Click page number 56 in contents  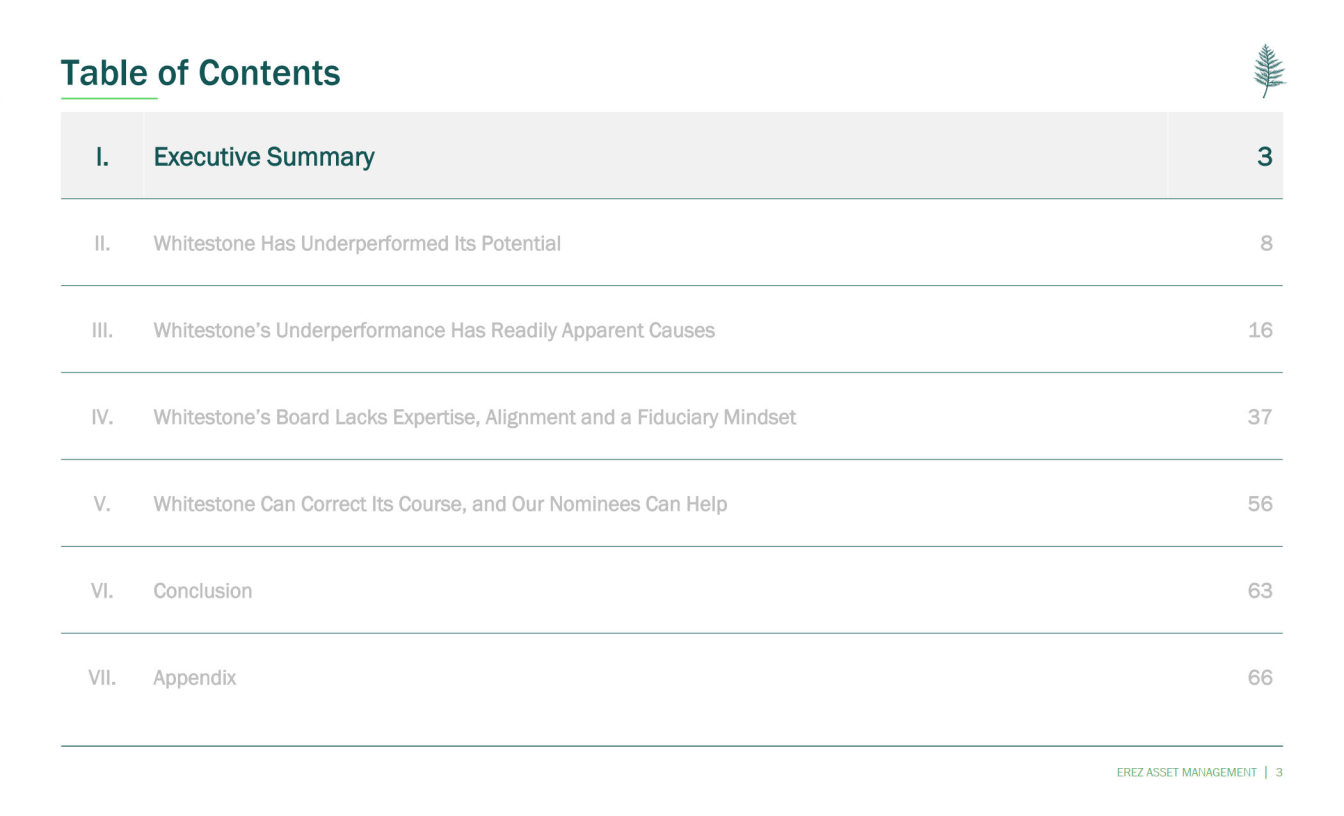point(1260,504)
